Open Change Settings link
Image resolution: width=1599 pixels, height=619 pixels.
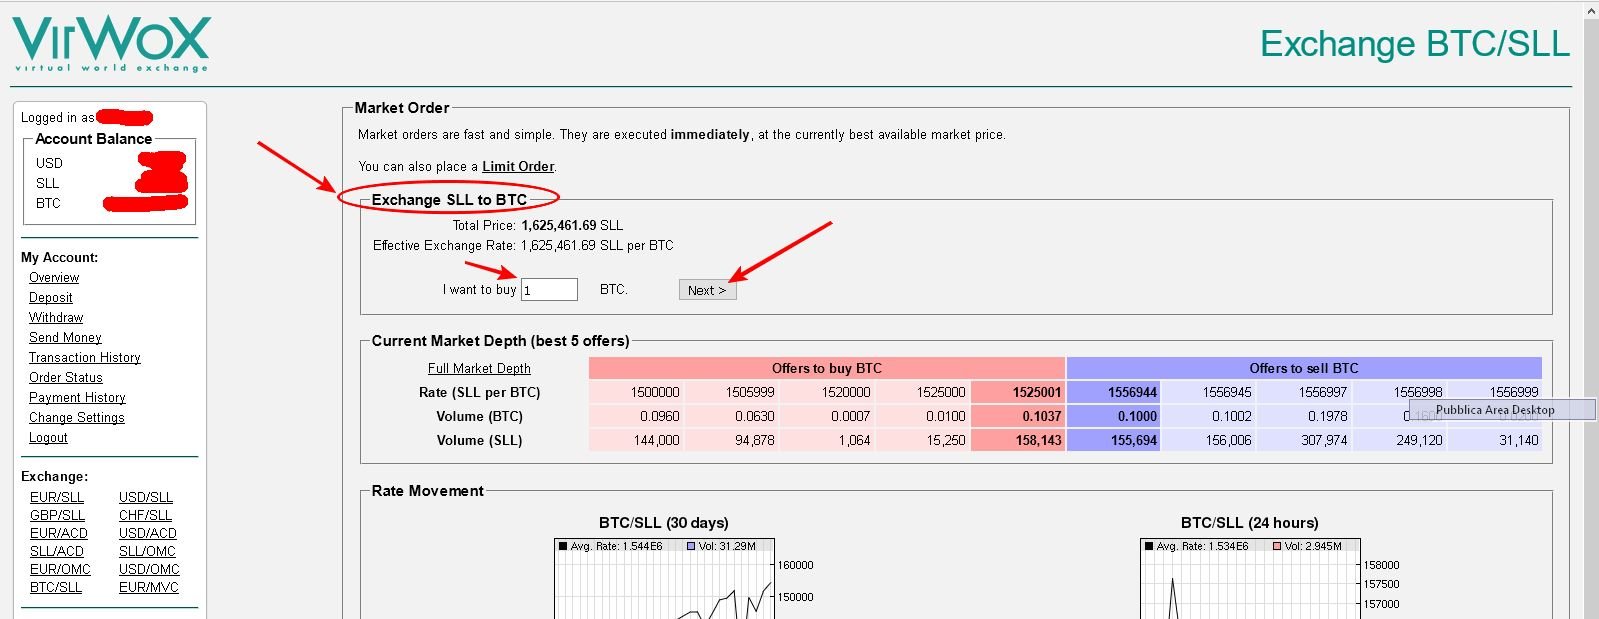77,418
